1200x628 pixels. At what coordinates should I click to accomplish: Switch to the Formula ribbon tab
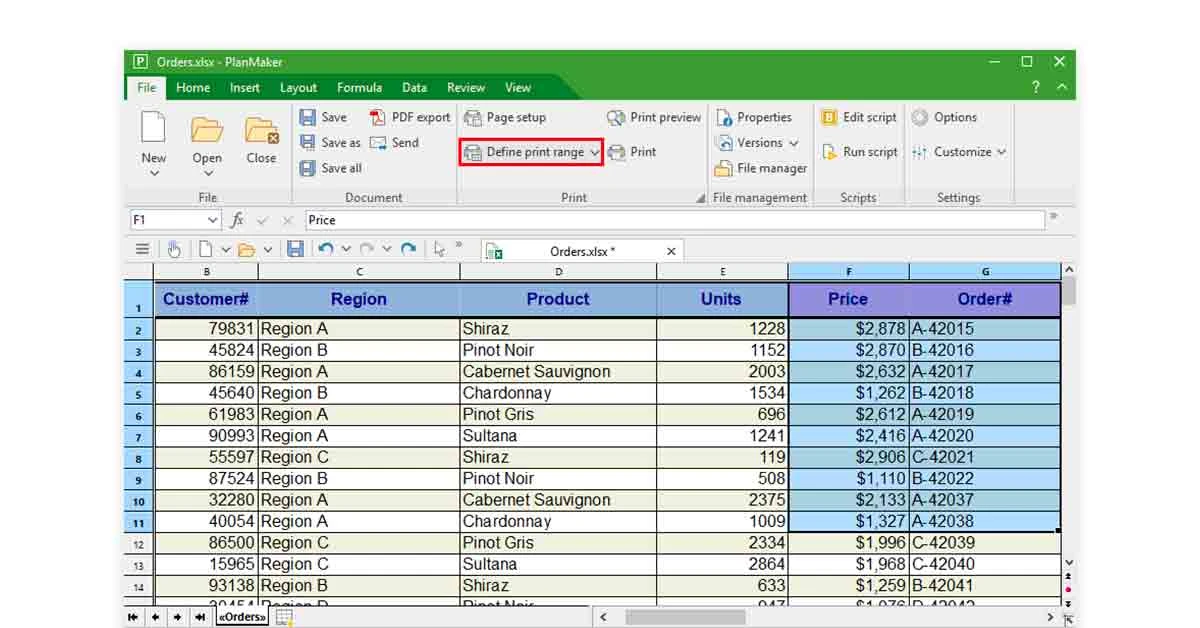(359, 87)
